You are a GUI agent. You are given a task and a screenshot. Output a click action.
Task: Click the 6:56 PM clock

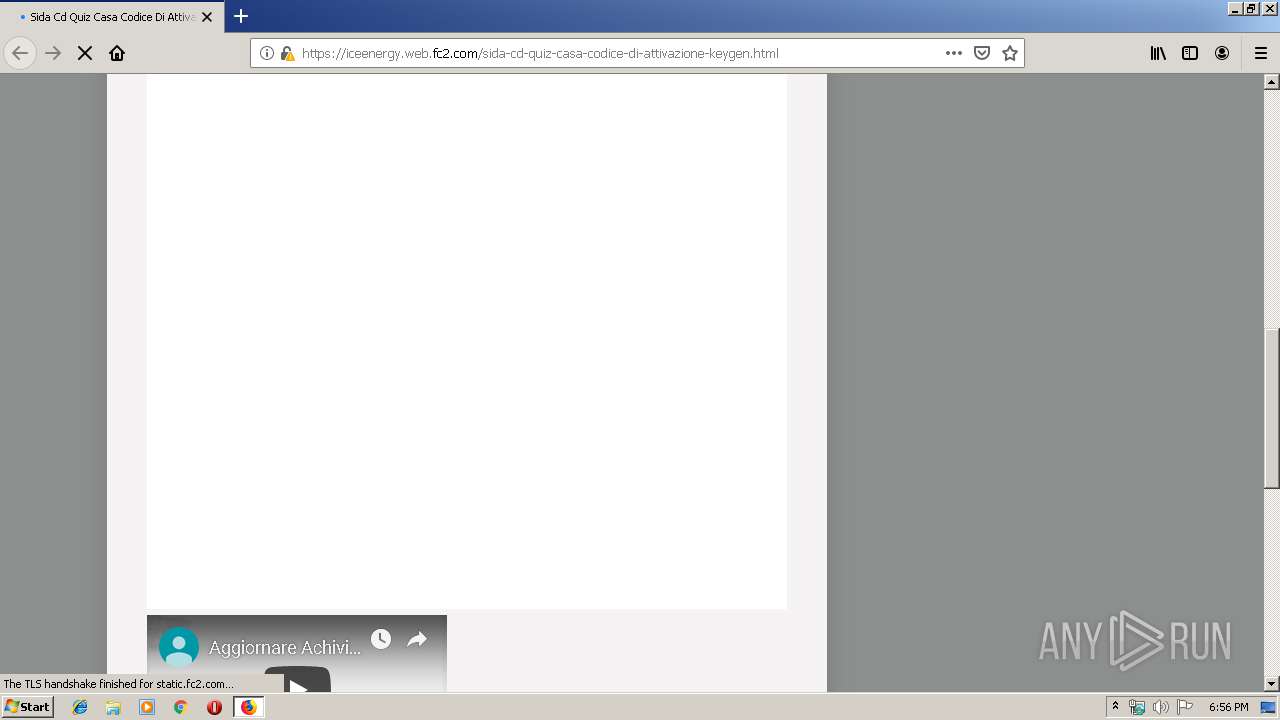click(x=1228, y=707)
